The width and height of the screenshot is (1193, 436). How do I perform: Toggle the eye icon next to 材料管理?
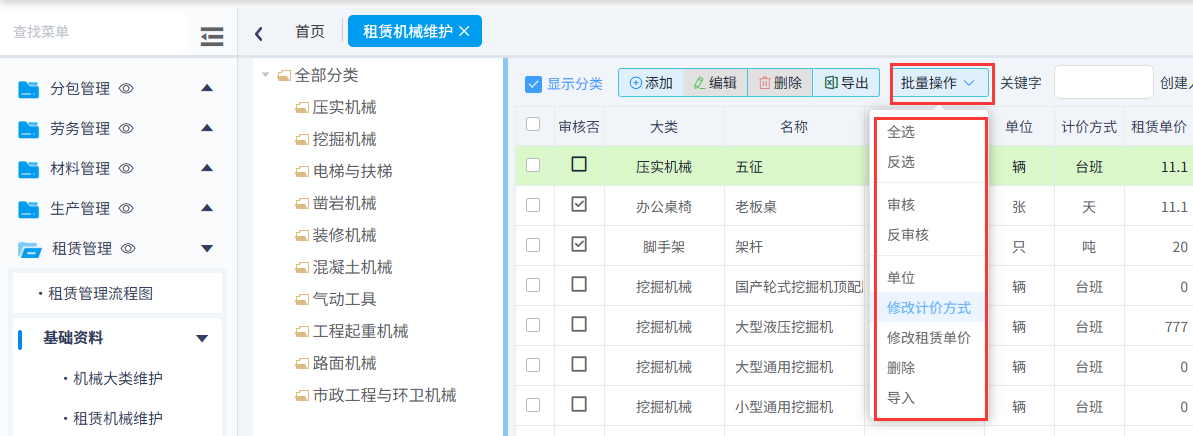coord(126,168)
